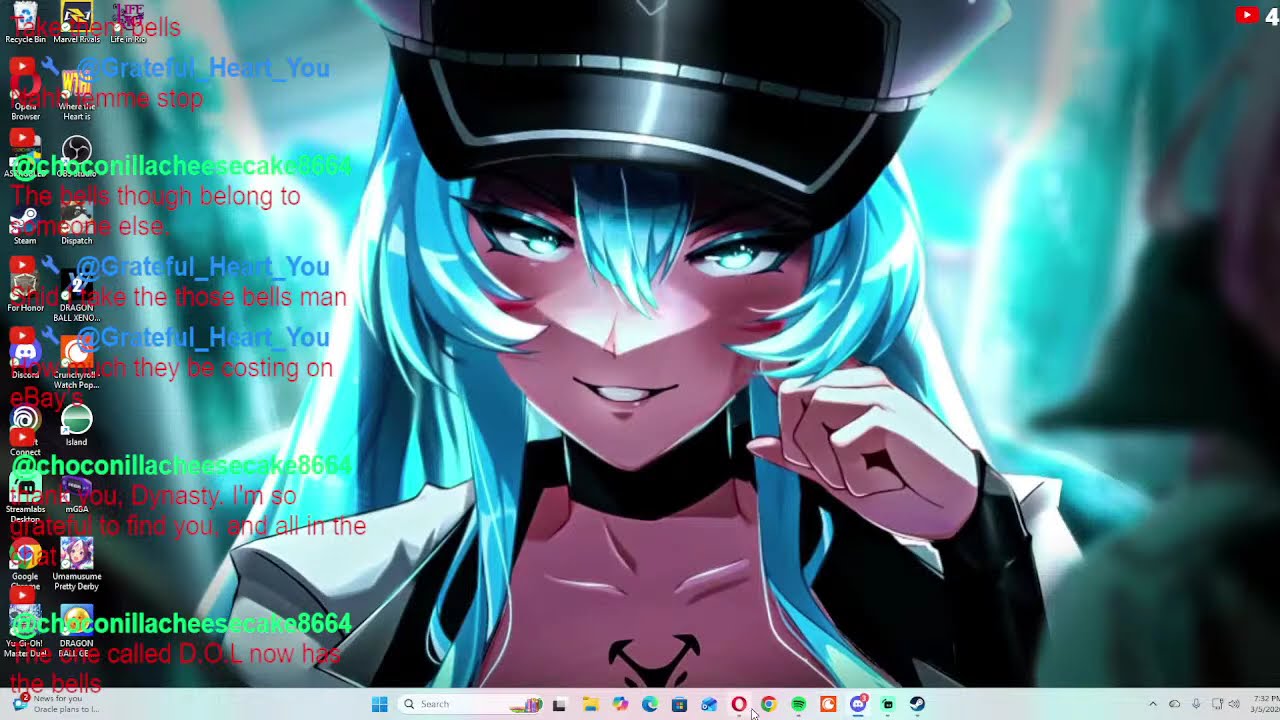The height and width of the screenshot is (720, 1280).
Task: Open Steam from the taskbar
Action: pos(917,704)
